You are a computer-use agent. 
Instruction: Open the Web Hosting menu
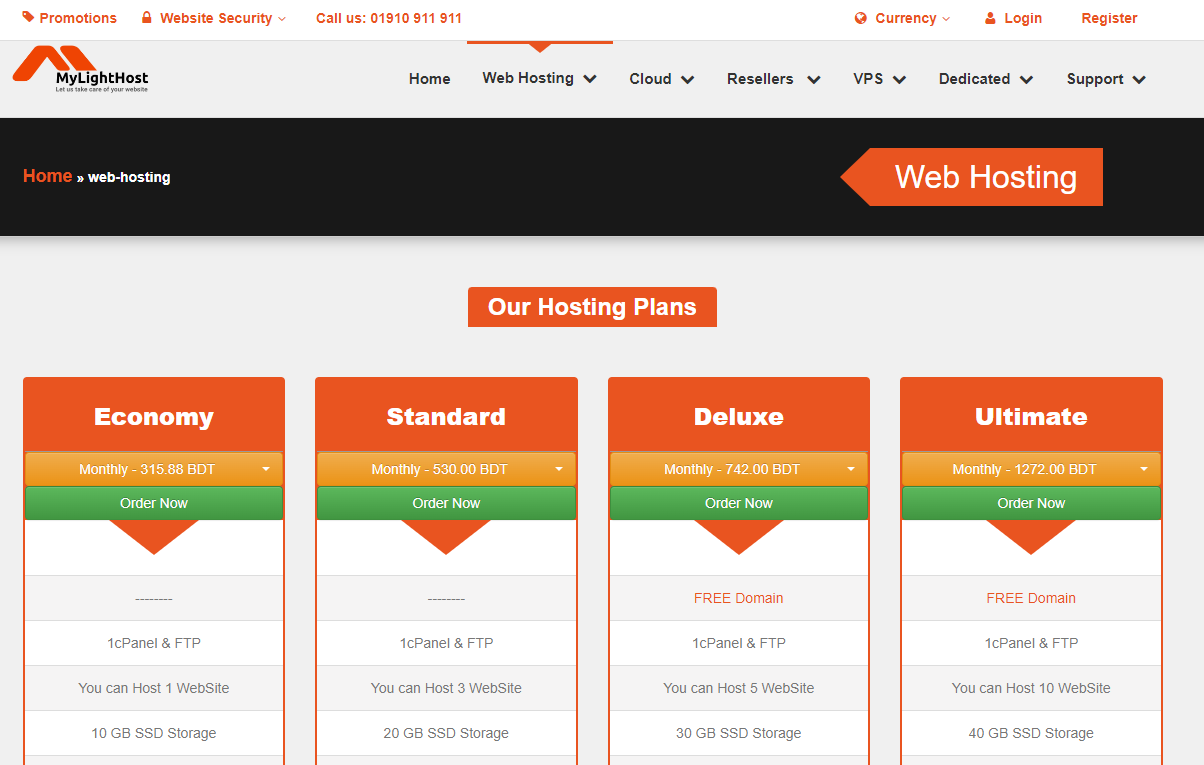tap(540, 78)
